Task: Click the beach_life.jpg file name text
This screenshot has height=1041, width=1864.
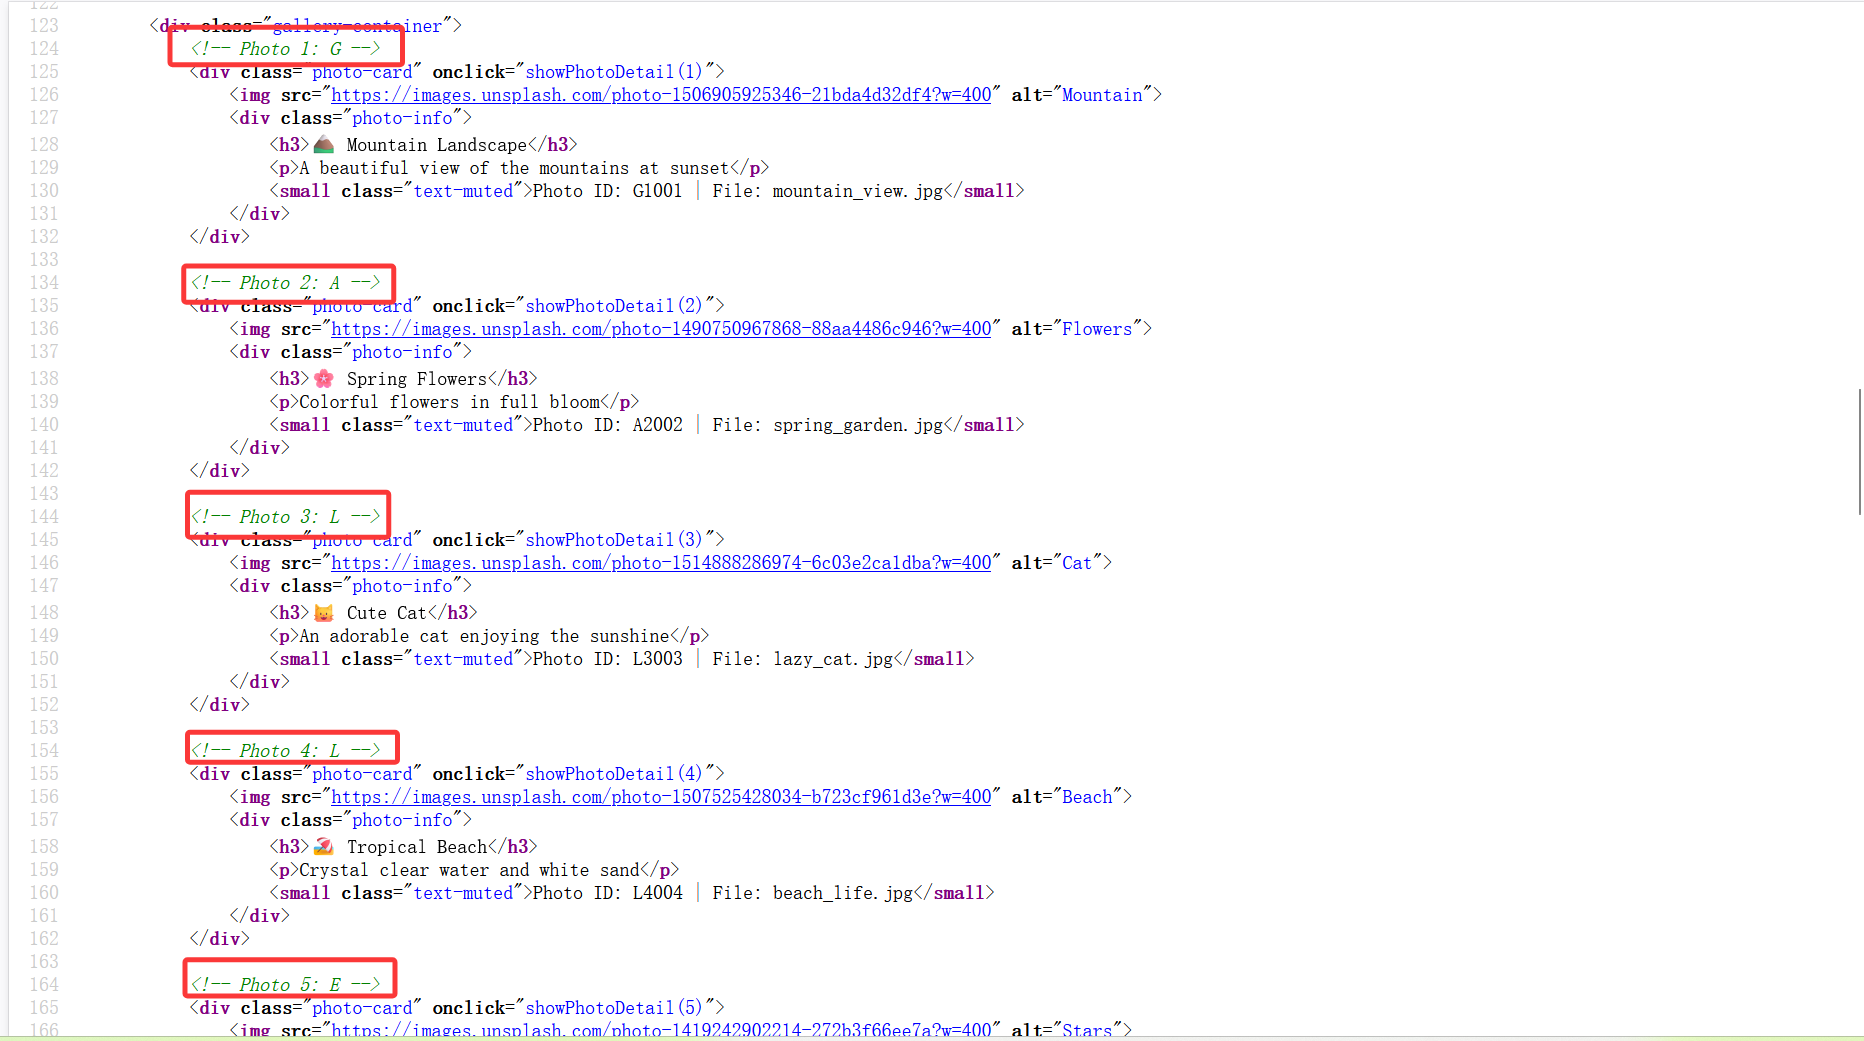Action: [842, 893]
